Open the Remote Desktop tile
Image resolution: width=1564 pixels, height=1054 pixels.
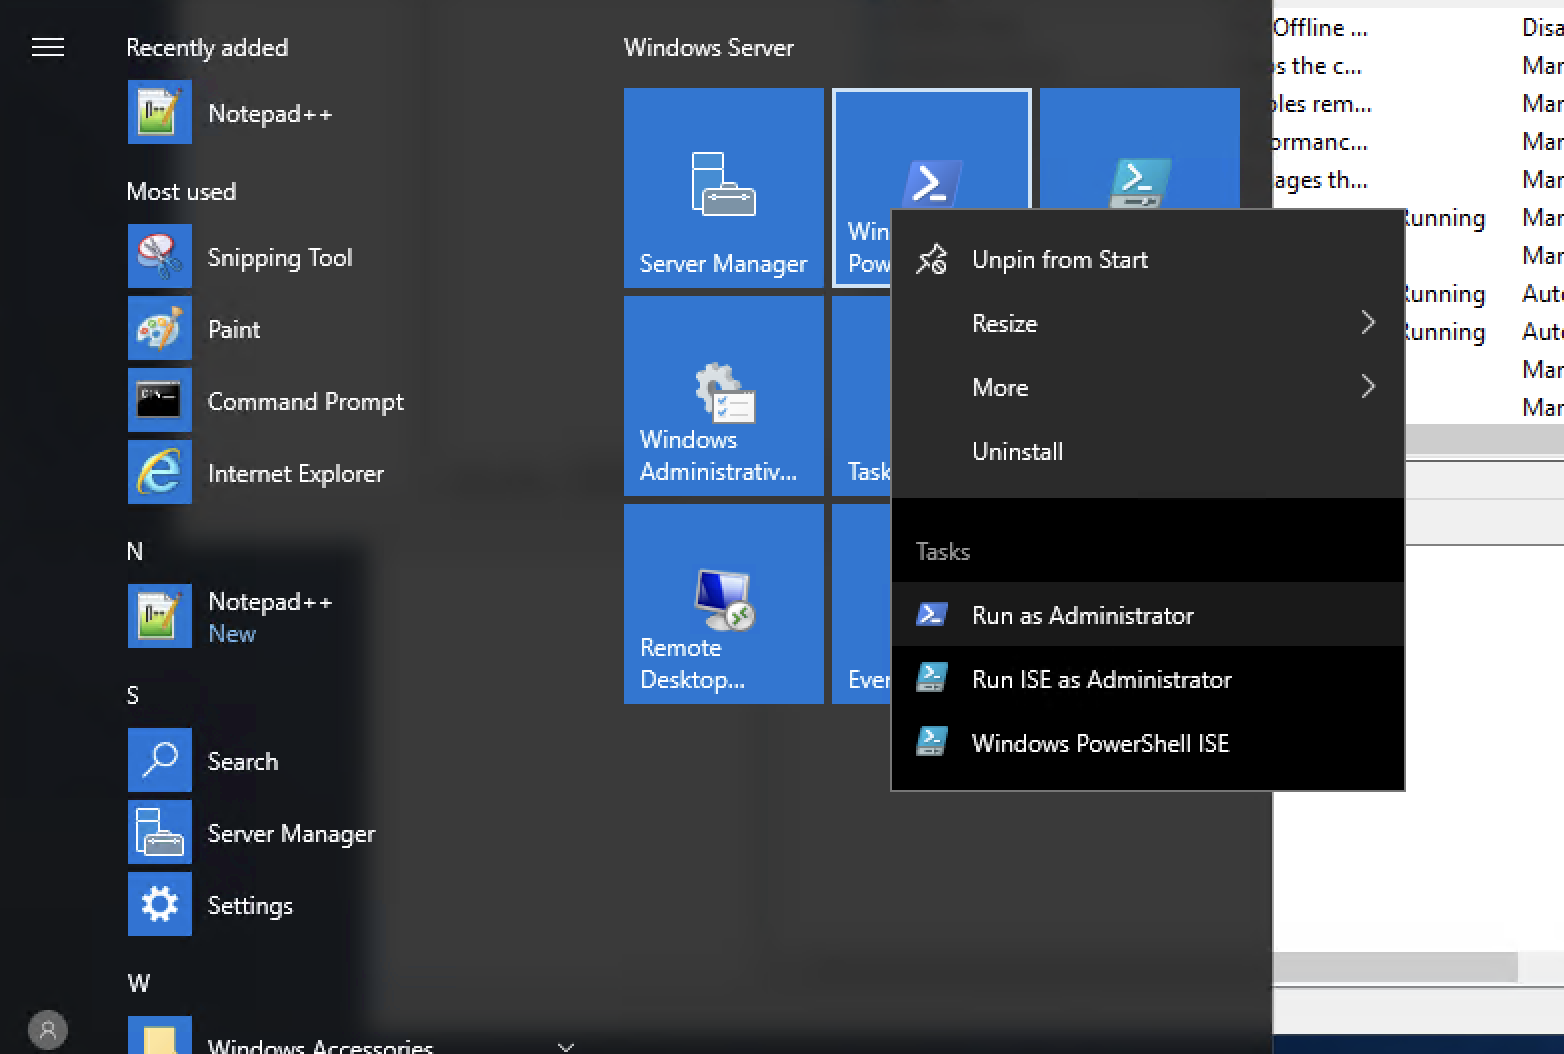pos(723,603)
